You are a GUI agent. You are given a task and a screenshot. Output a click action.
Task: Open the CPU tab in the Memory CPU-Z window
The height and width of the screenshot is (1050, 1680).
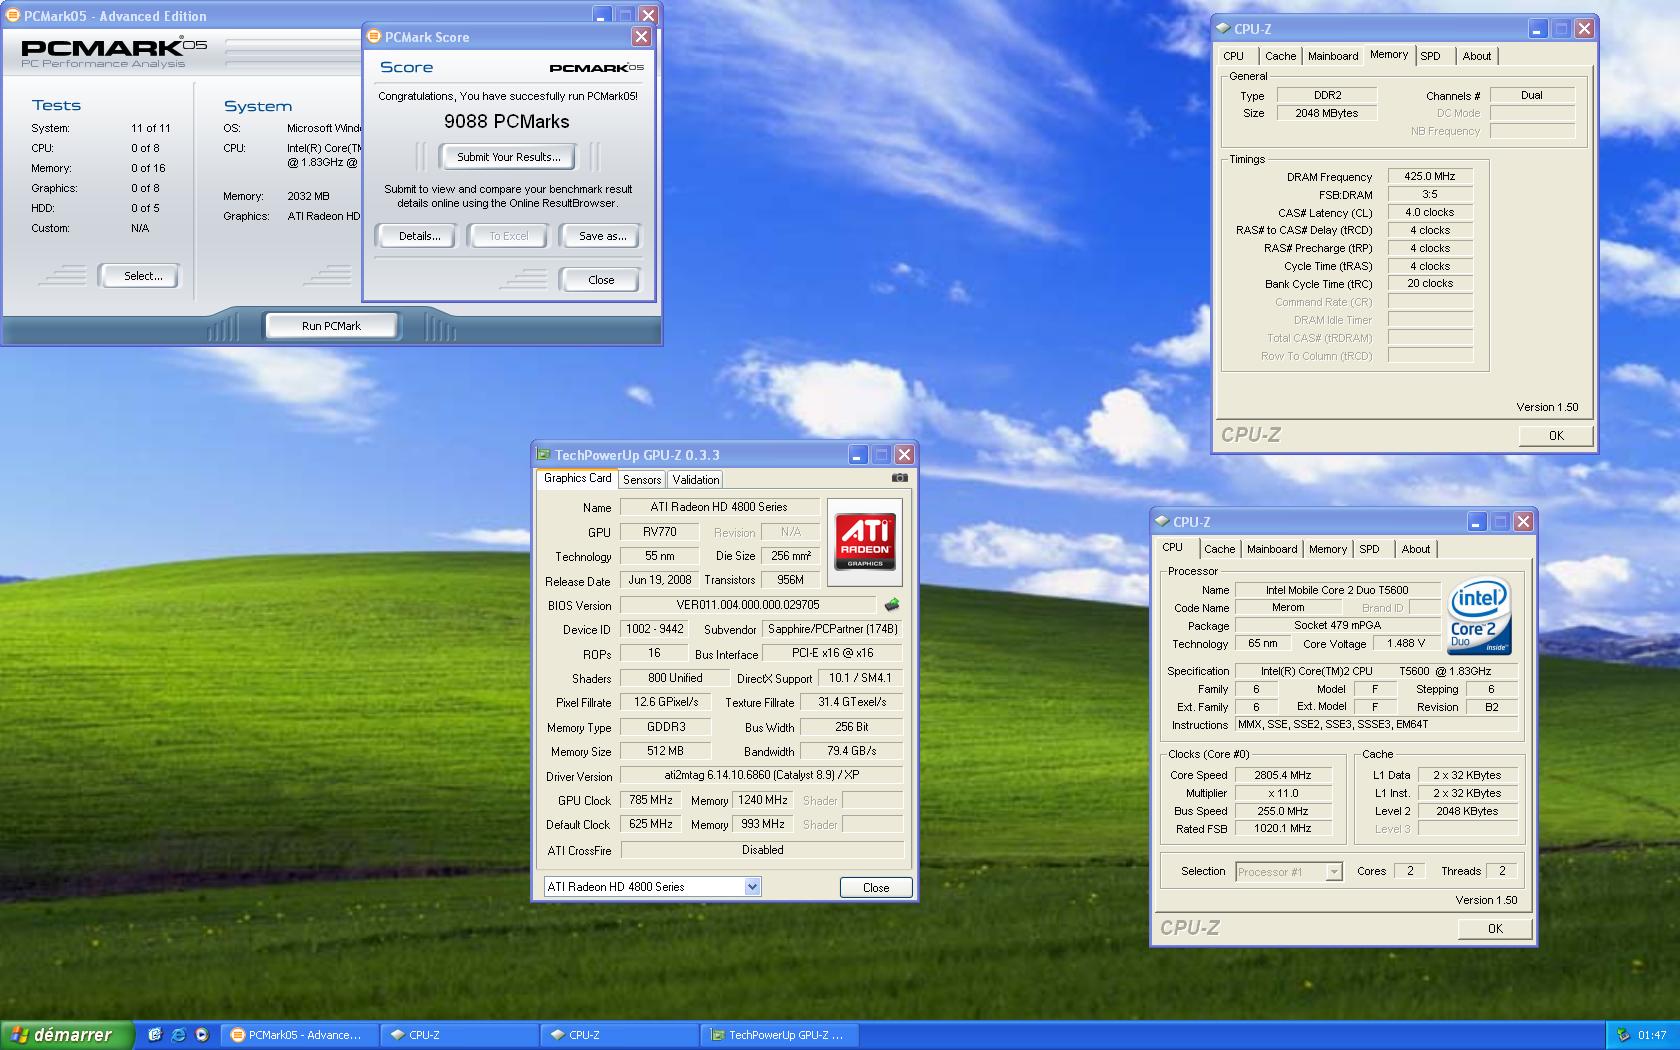point(1234,56)
